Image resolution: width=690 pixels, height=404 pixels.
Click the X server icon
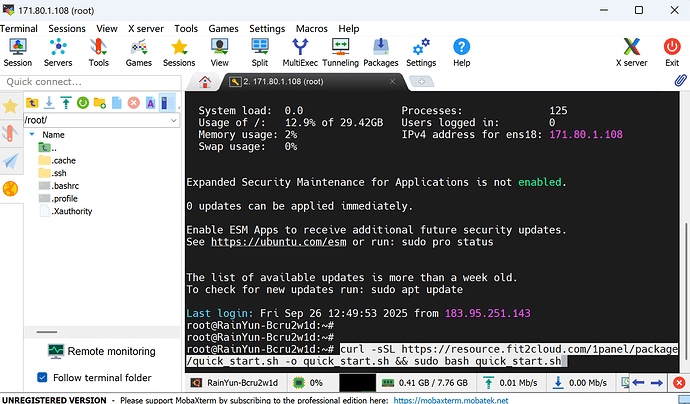click(x=628, y=52)
